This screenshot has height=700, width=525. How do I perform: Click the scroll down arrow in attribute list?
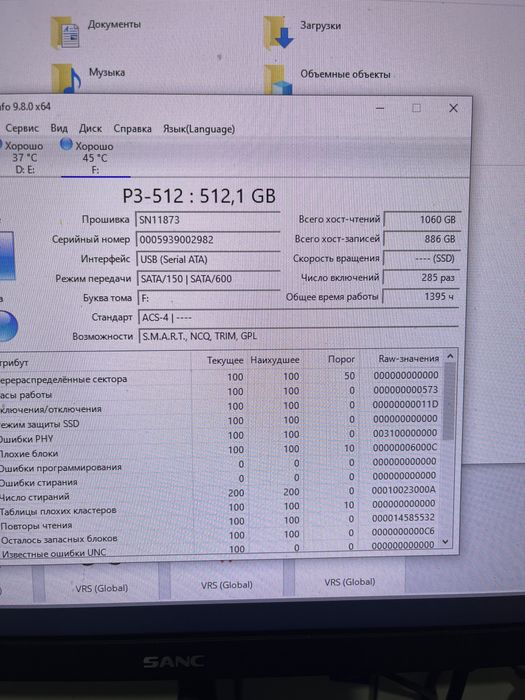[445, 542]
